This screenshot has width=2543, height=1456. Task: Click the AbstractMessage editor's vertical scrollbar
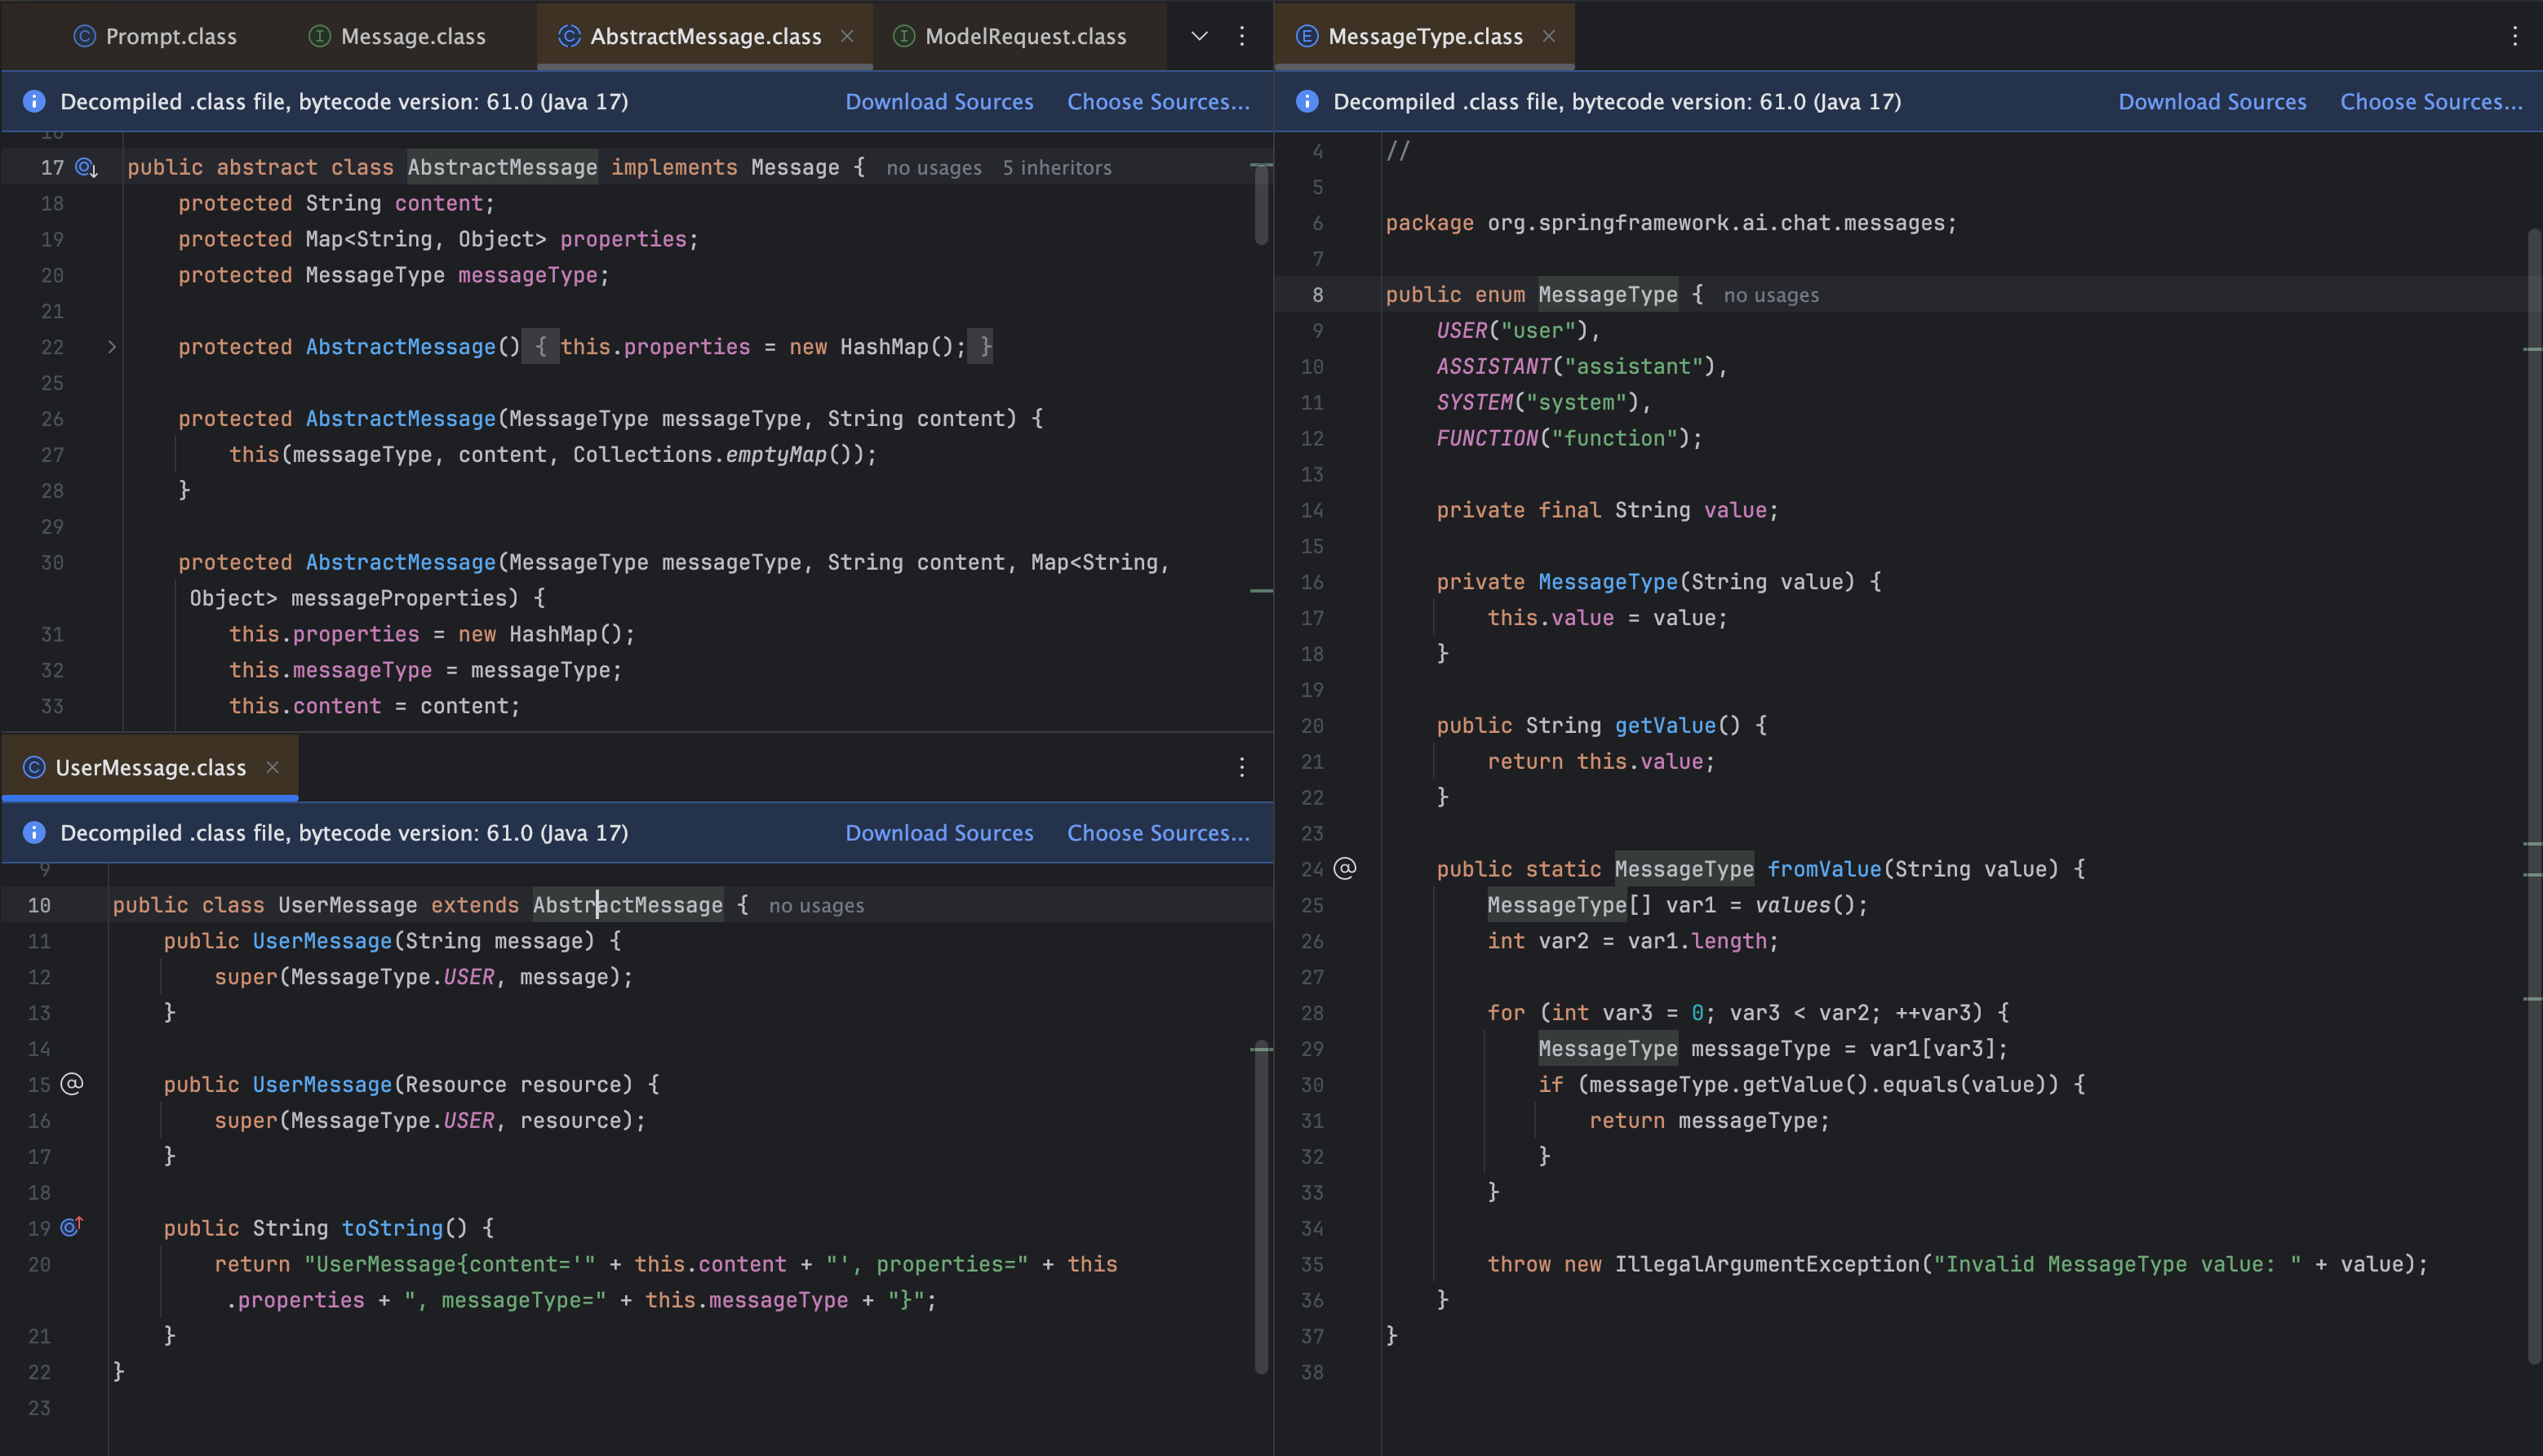1261,205
